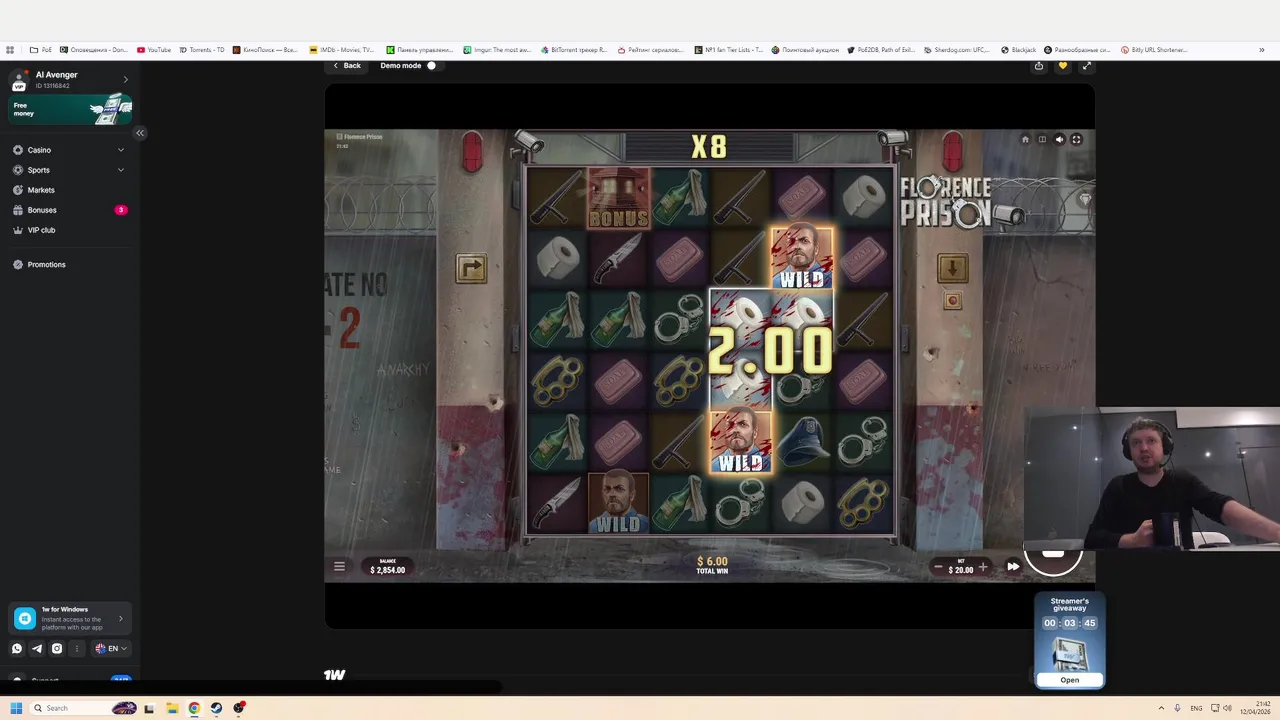Open Instagram social link
The image size is (1280, 720).
pyautogui.click(x=57, y=648)
